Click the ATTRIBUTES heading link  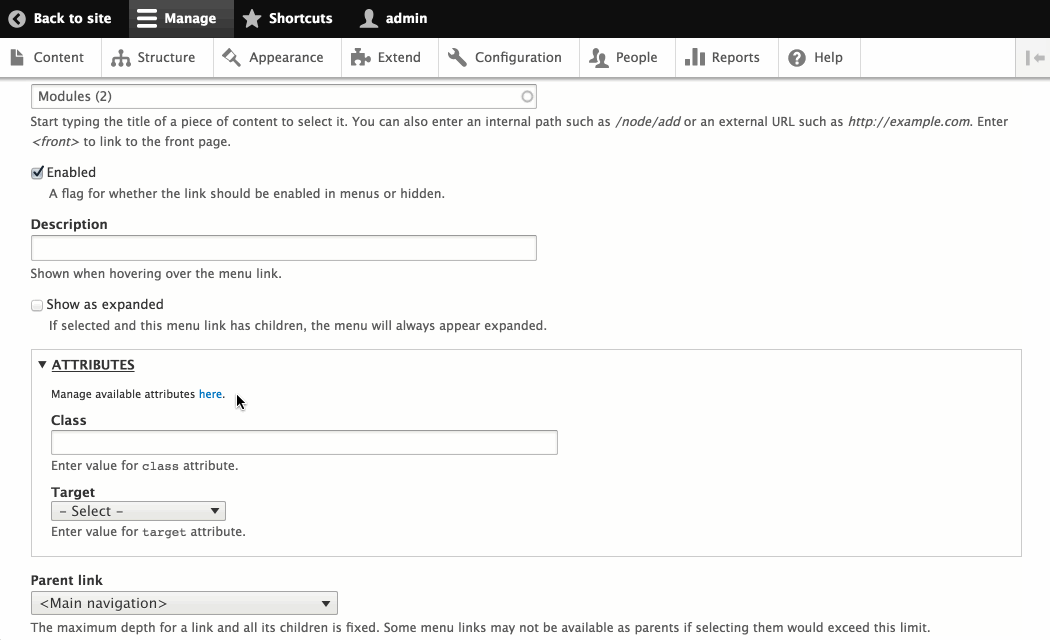coord(93,365)
